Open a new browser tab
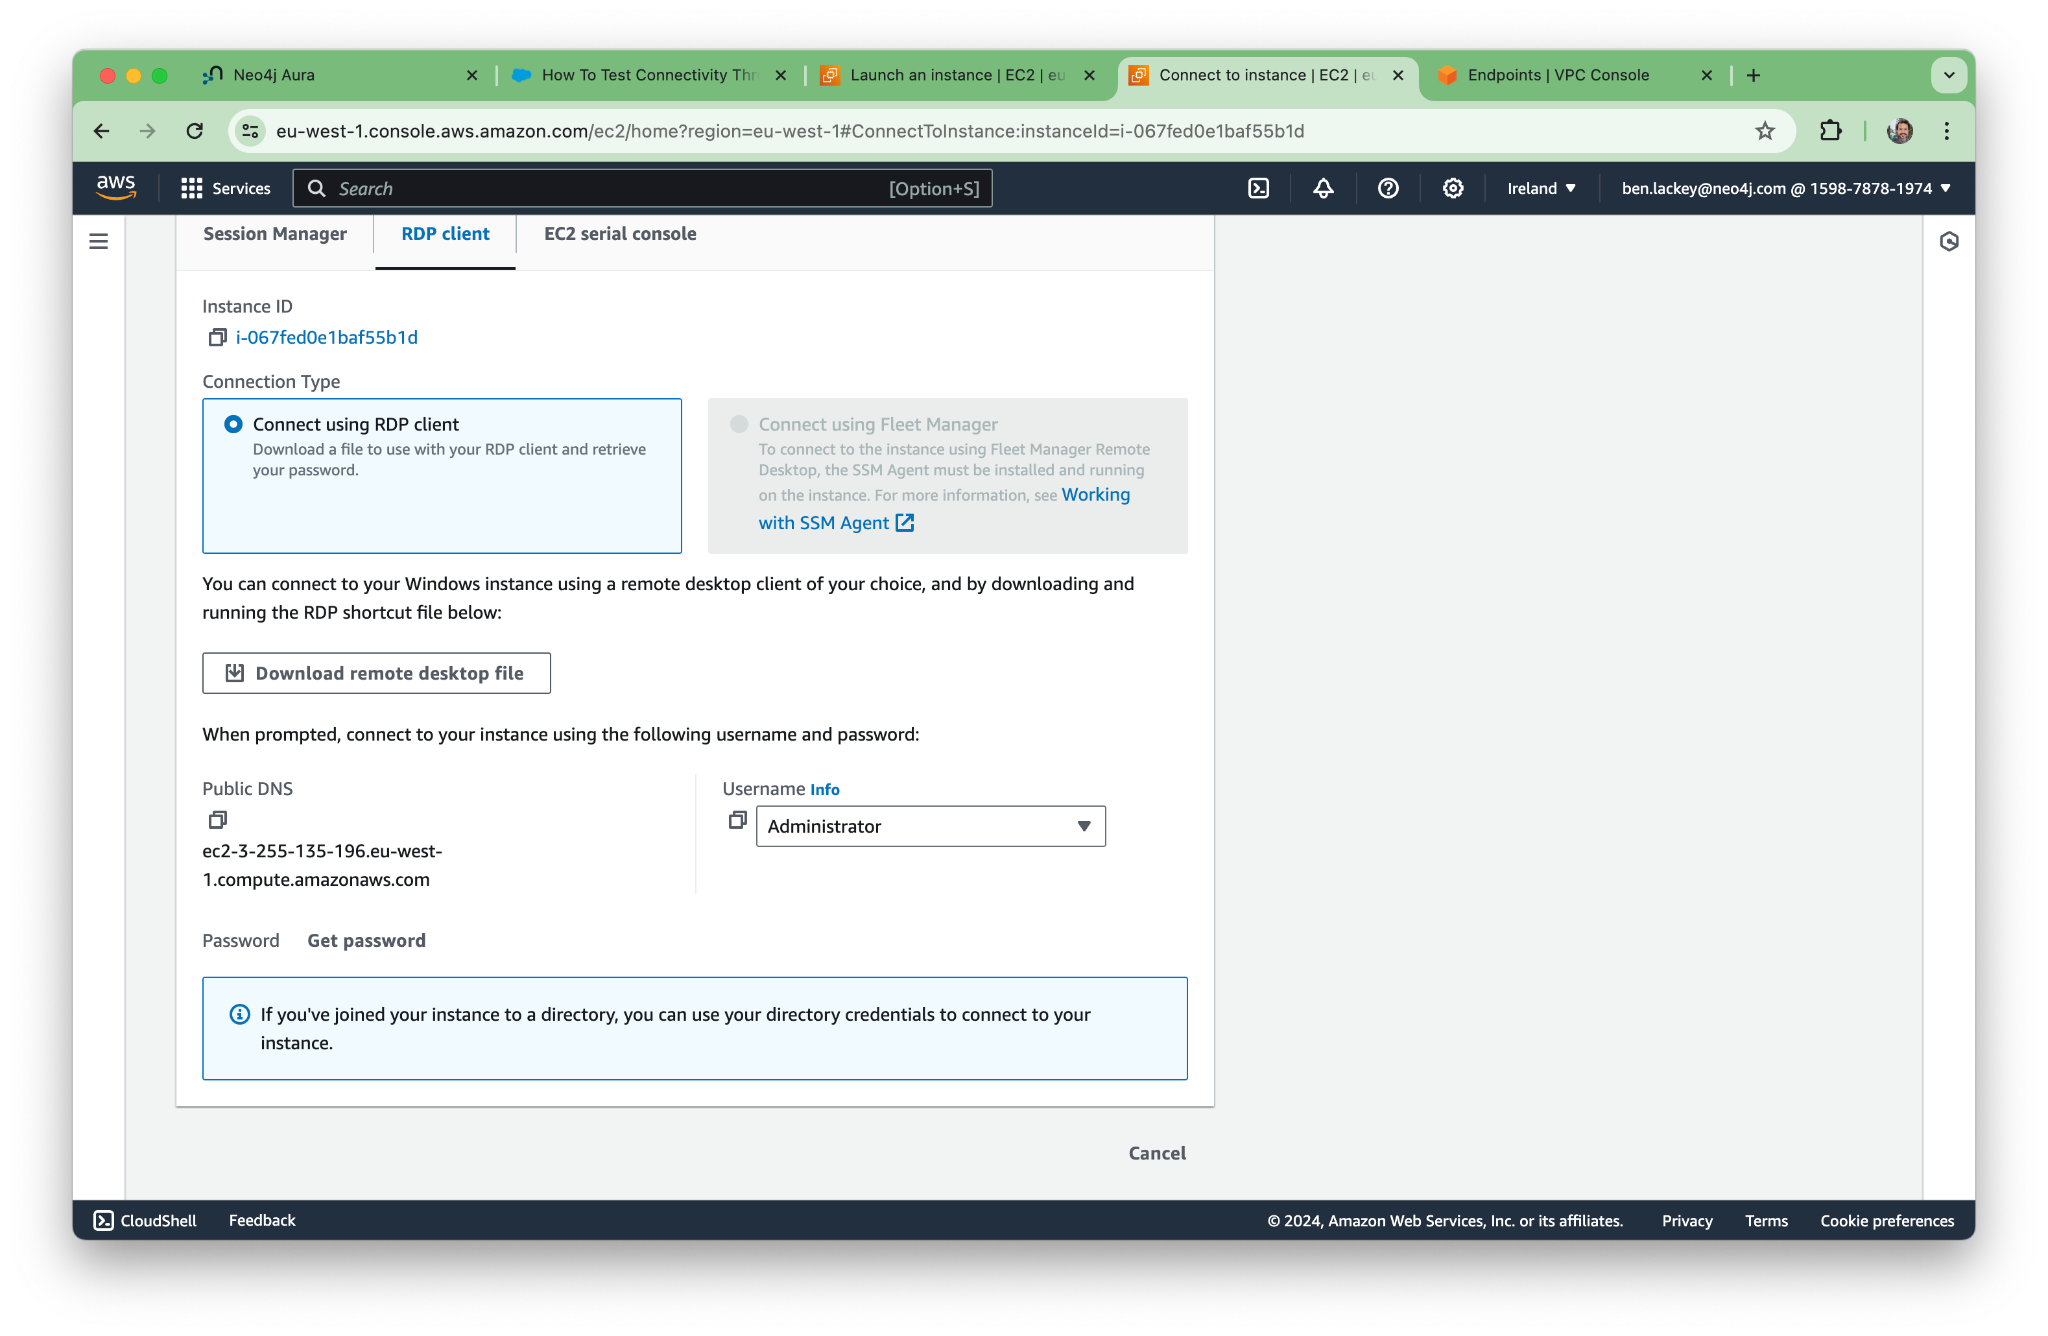 coord(1753,75)
